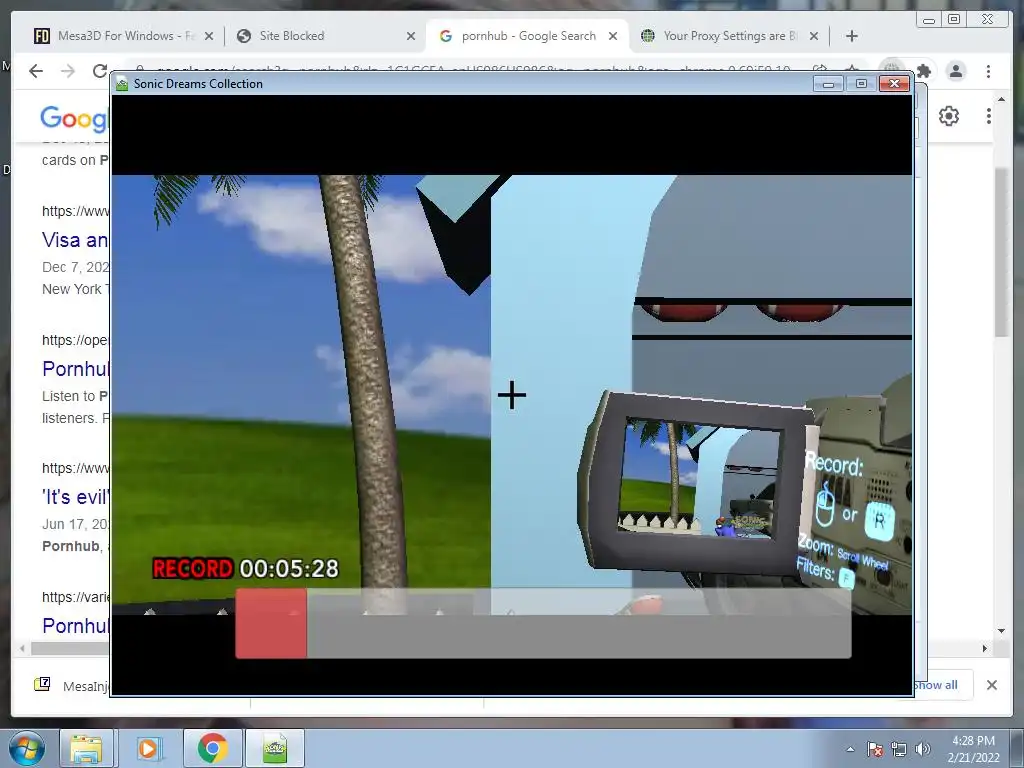Image resolution: width=1024 pixels, height=768 pixels.
Task: Open the network tray icon
Action: [899, 749]
